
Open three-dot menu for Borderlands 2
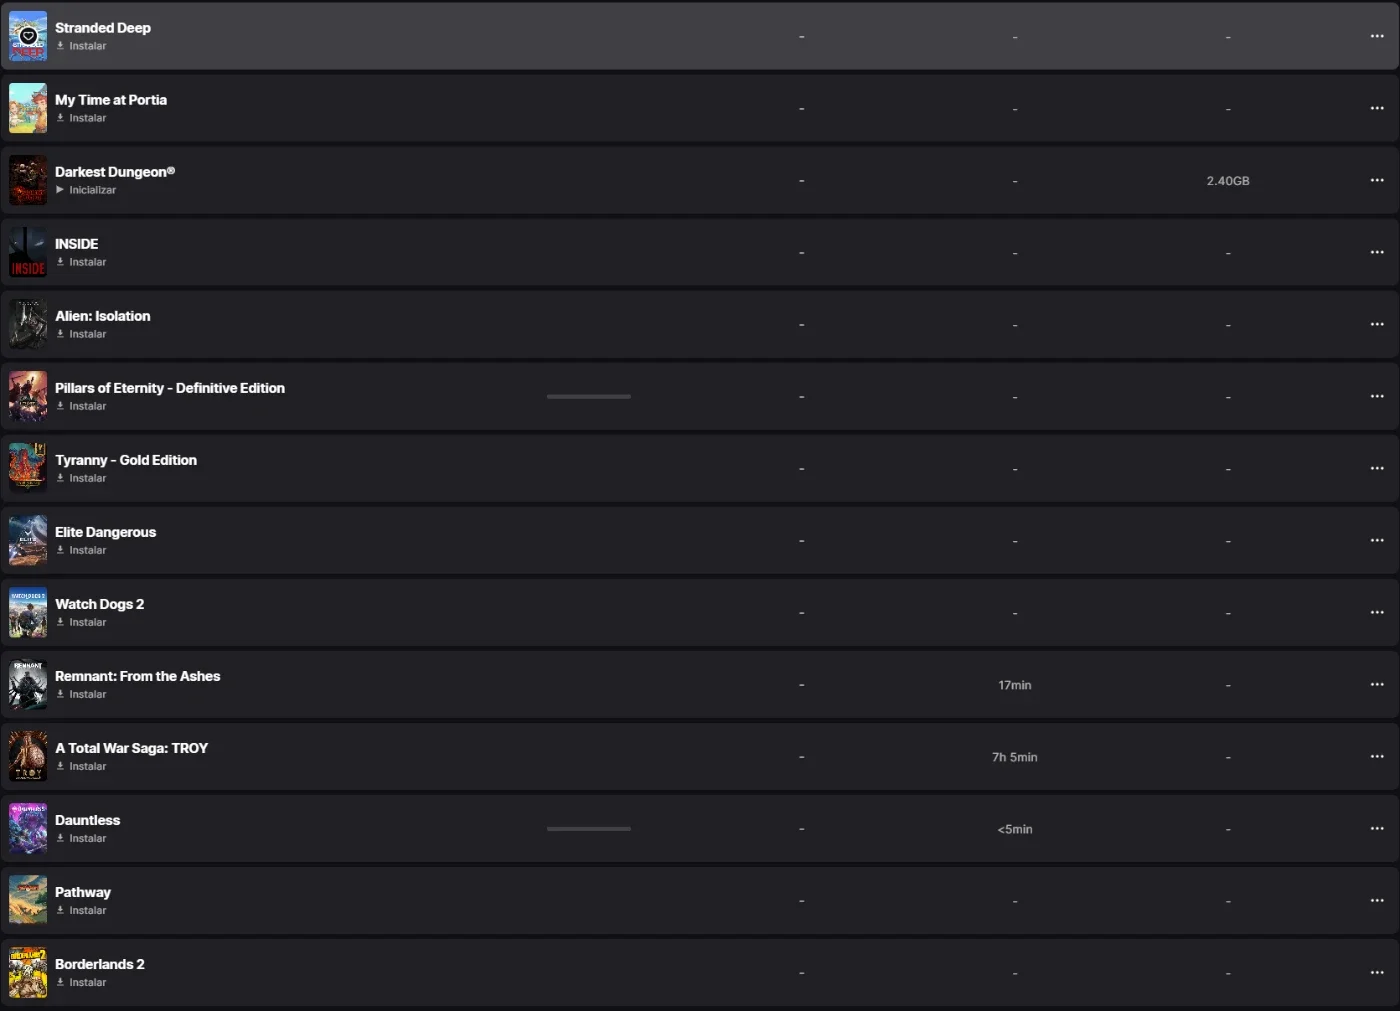(1377, 972)
